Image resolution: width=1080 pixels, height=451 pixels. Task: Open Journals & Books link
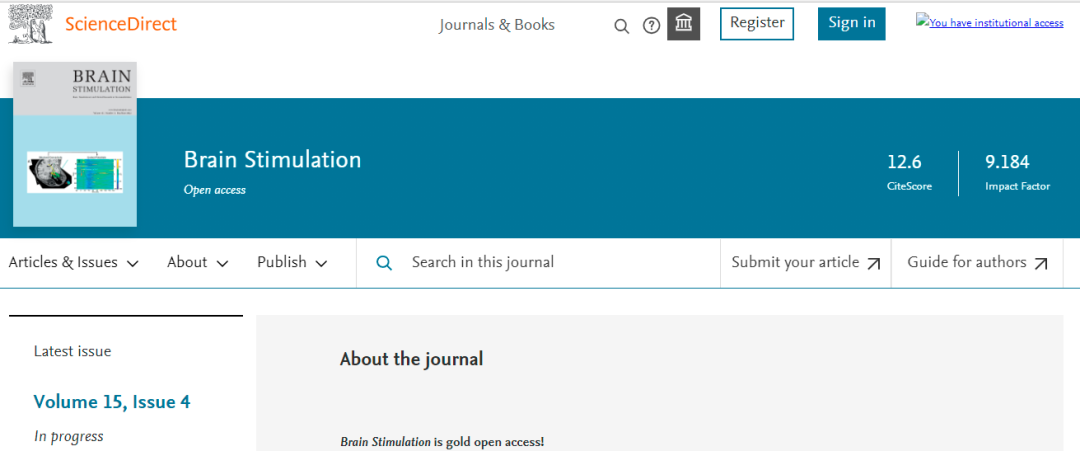(496, 25)
